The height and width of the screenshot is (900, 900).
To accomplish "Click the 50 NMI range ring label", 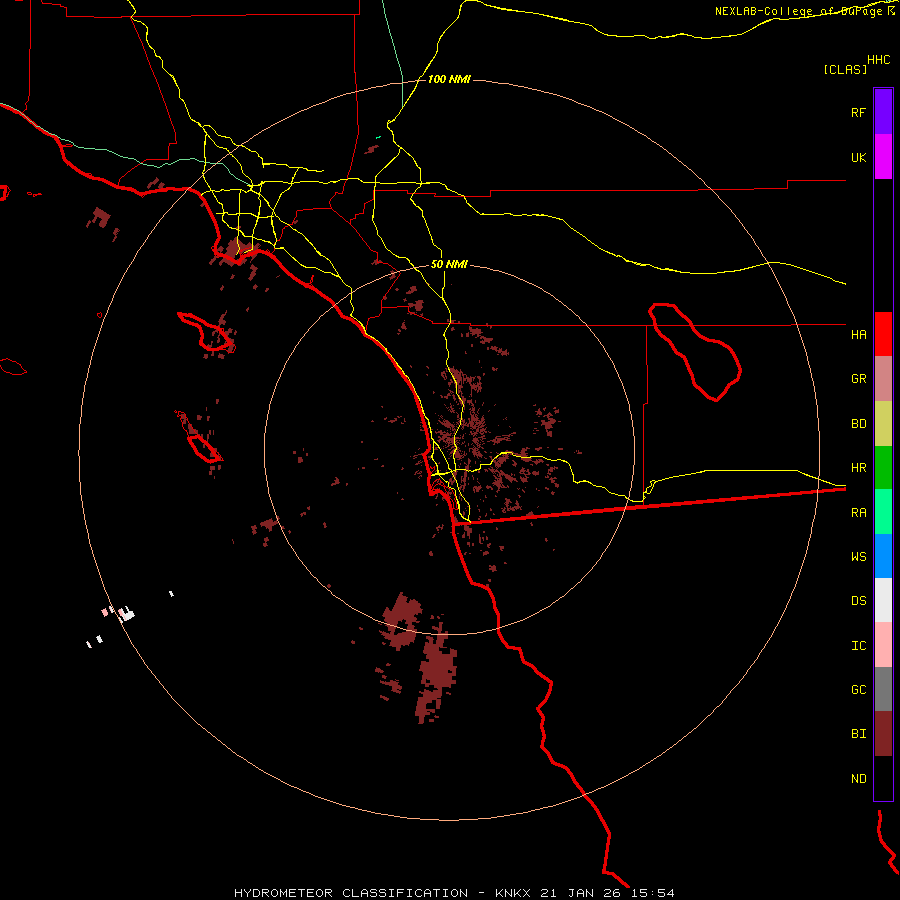I will tap(449, 264).
